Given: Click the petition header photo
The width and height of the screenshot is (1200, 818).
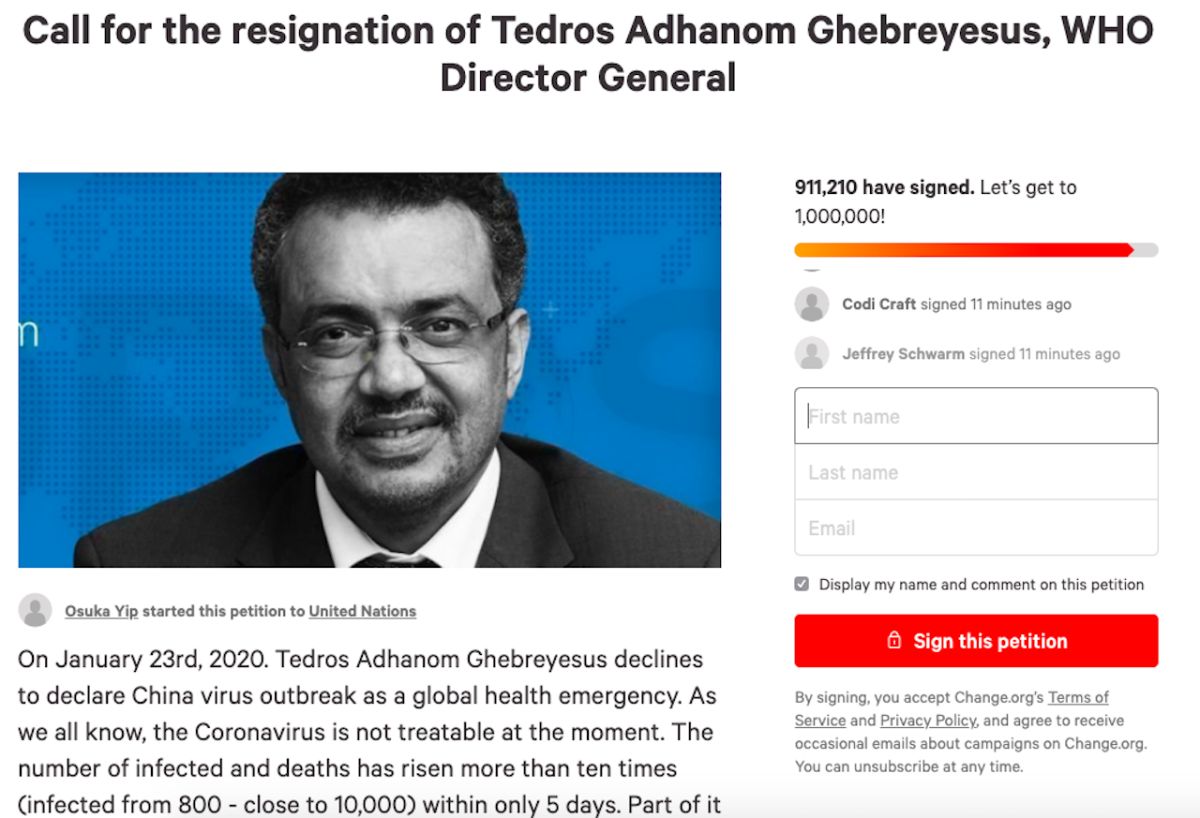Looking at the screenshot, I should pyautogui.click(x=369, y=370).
